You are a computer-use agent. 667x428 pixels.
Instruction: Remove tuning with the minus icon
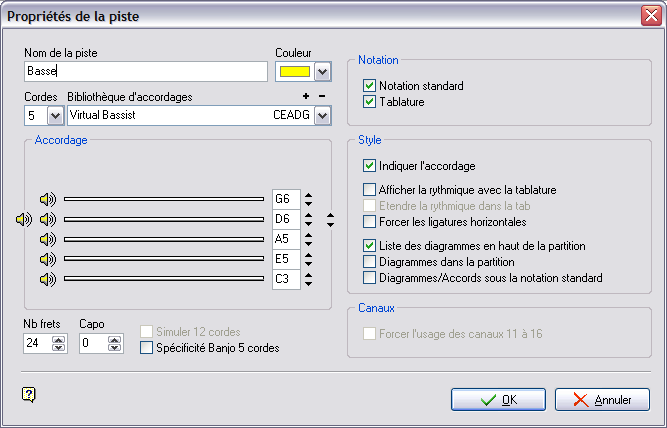[x=321, y=97]
